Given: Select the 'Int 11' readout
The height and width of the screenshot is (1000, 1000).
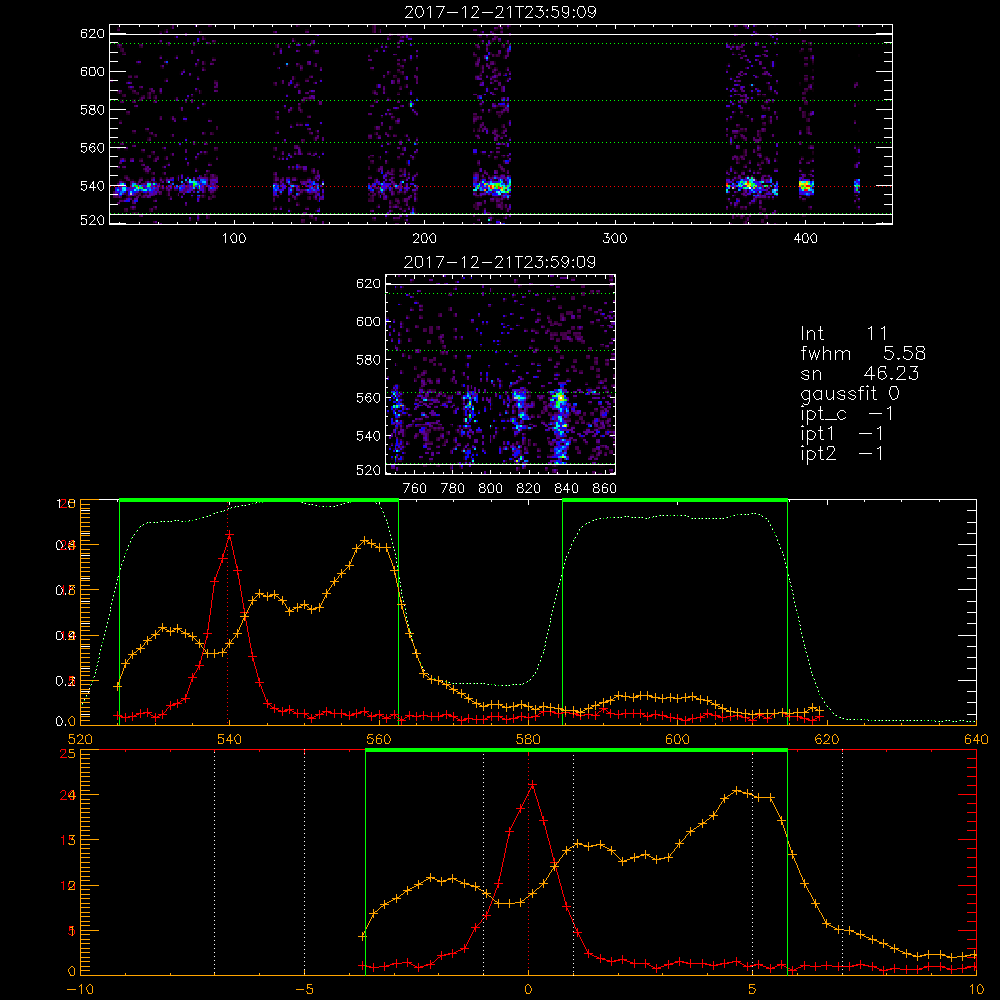Looking at the screenshot, I should pyautogui.click(x=844, y=334).
